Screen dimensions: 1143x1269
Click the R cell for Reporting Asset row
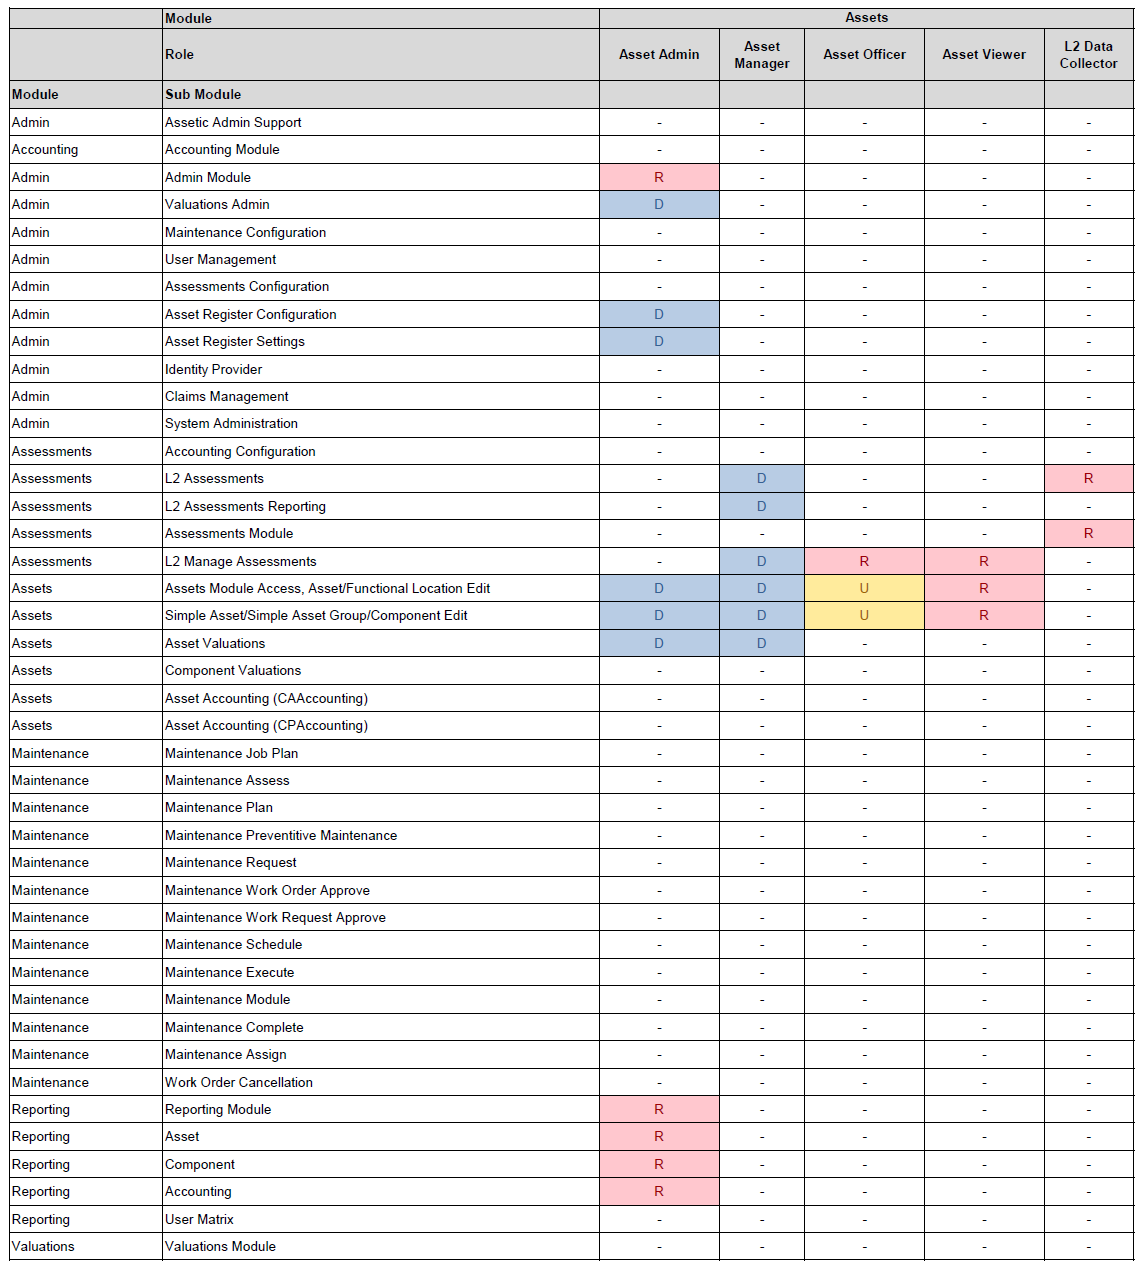tap(659, 1136)
